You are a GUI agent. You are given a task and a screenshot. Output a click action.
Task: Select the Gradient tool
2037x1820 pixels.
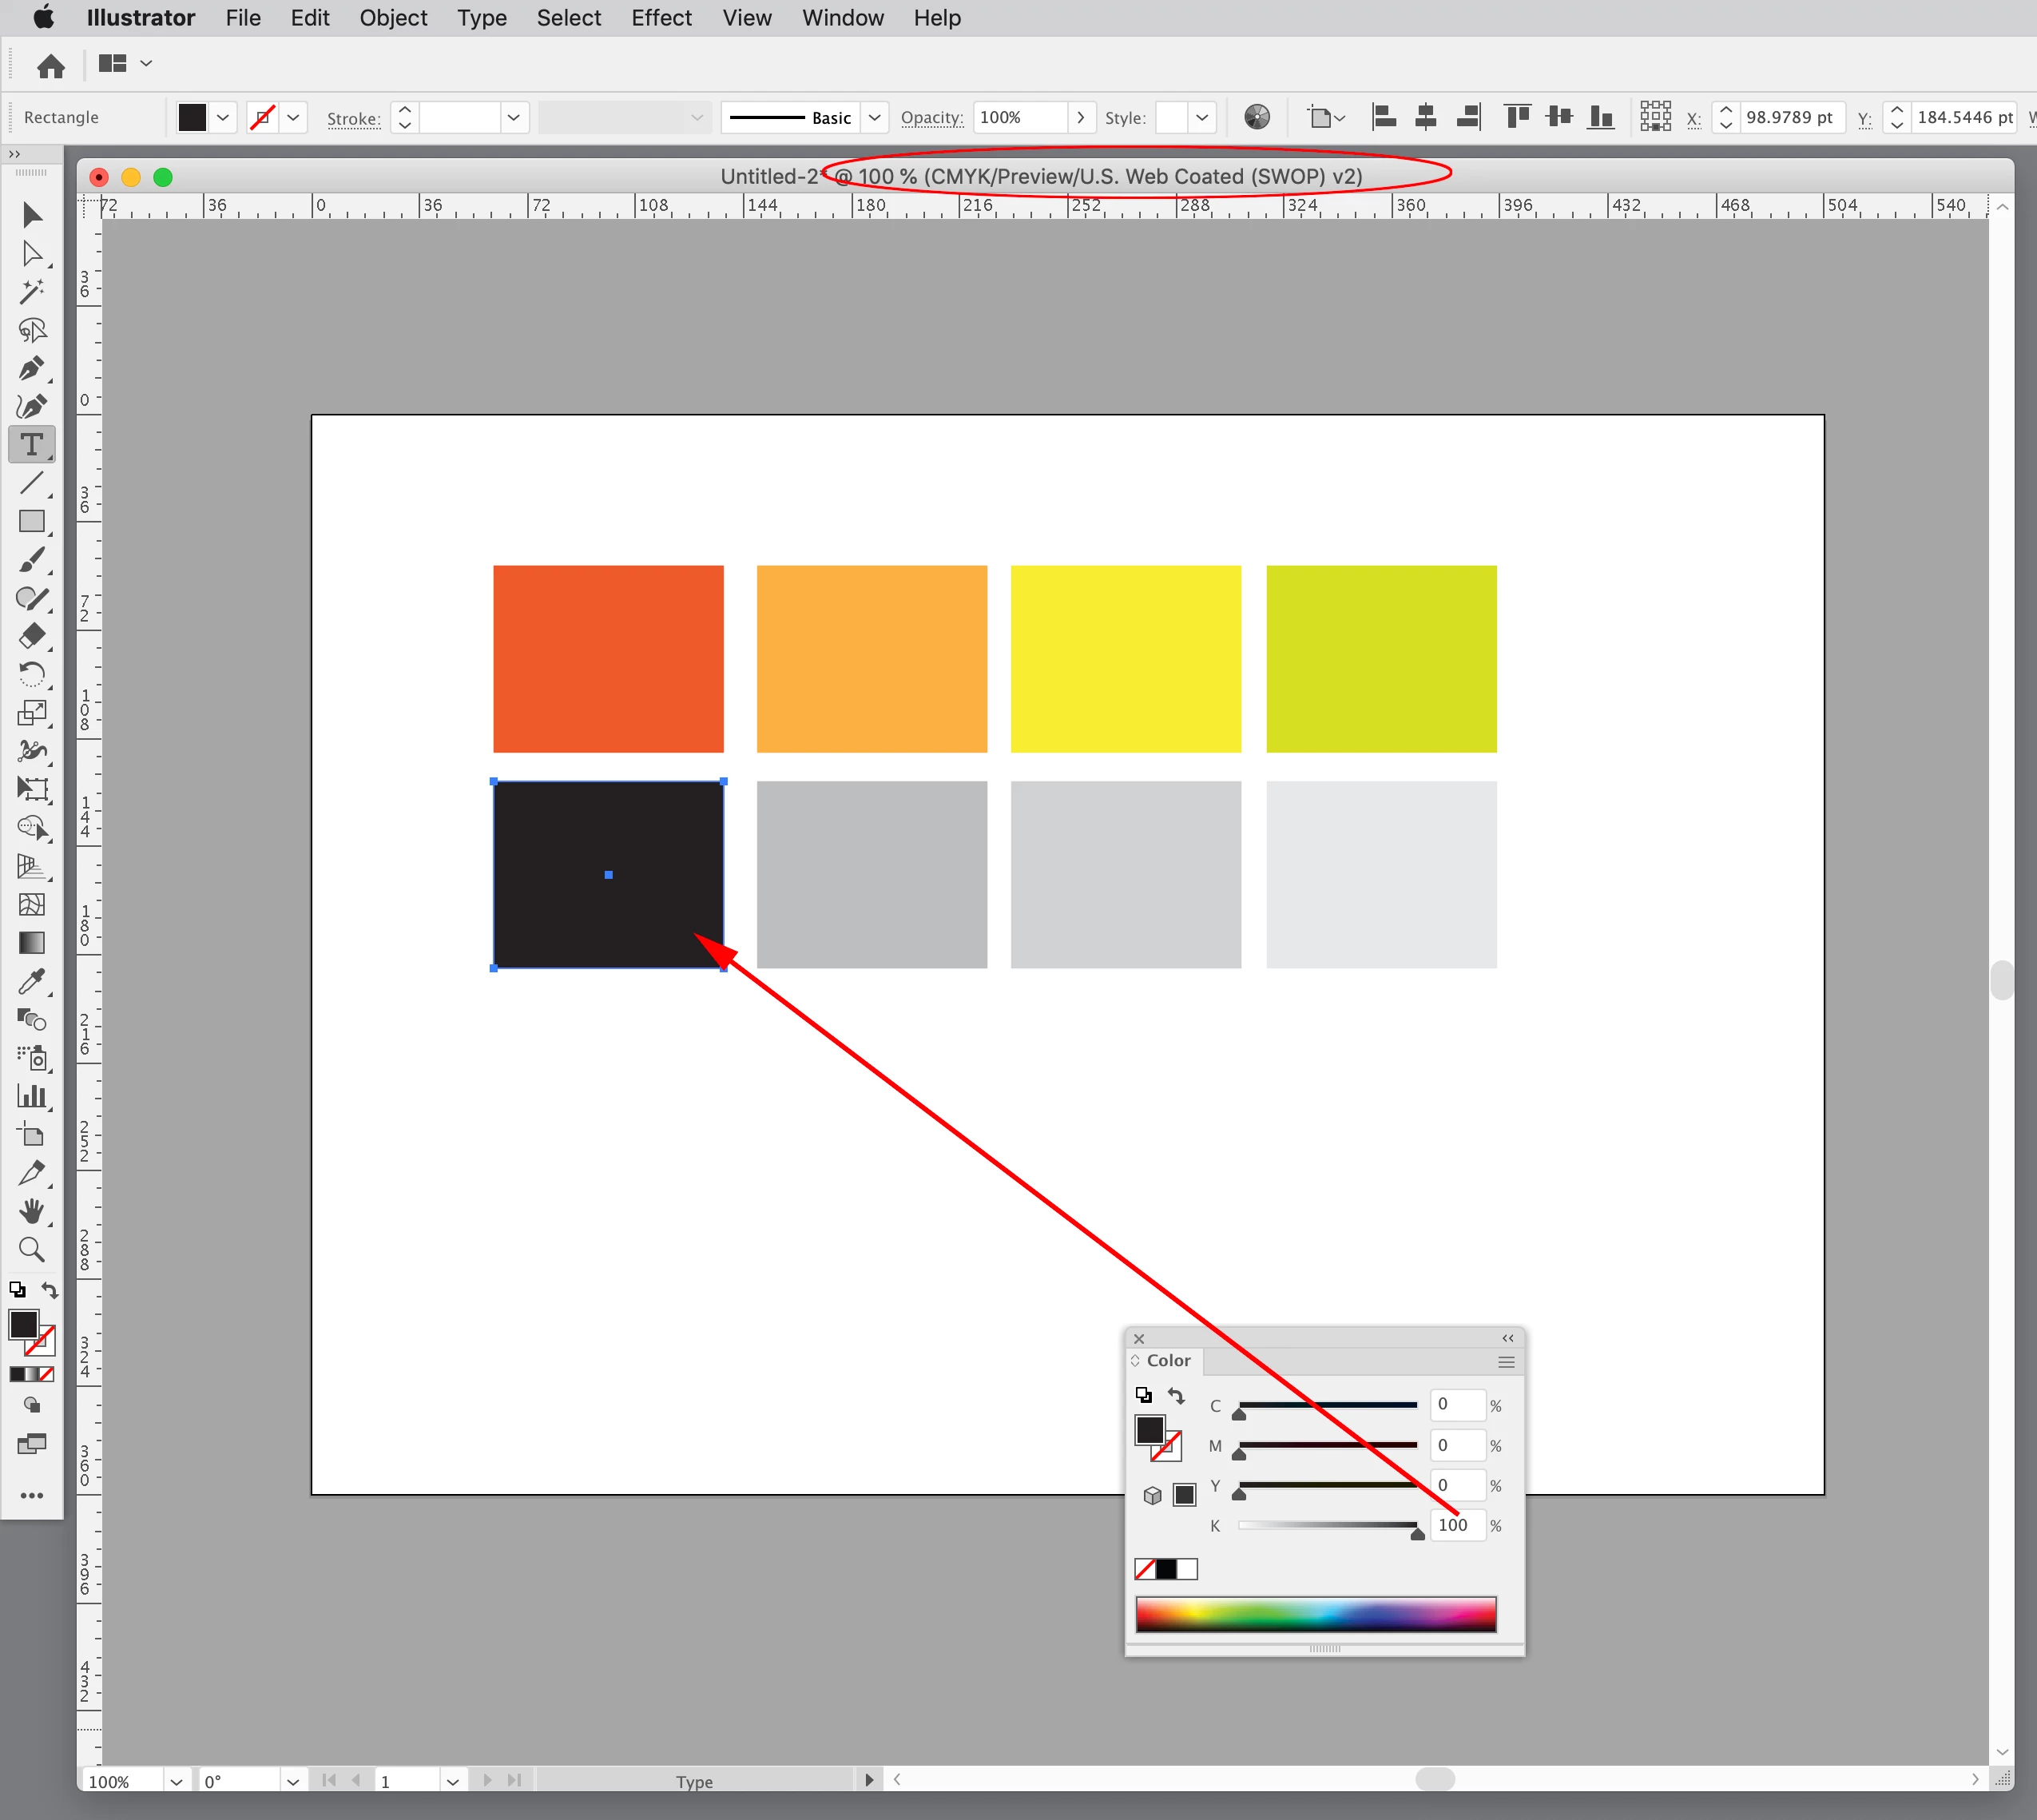tap(31, 943)
